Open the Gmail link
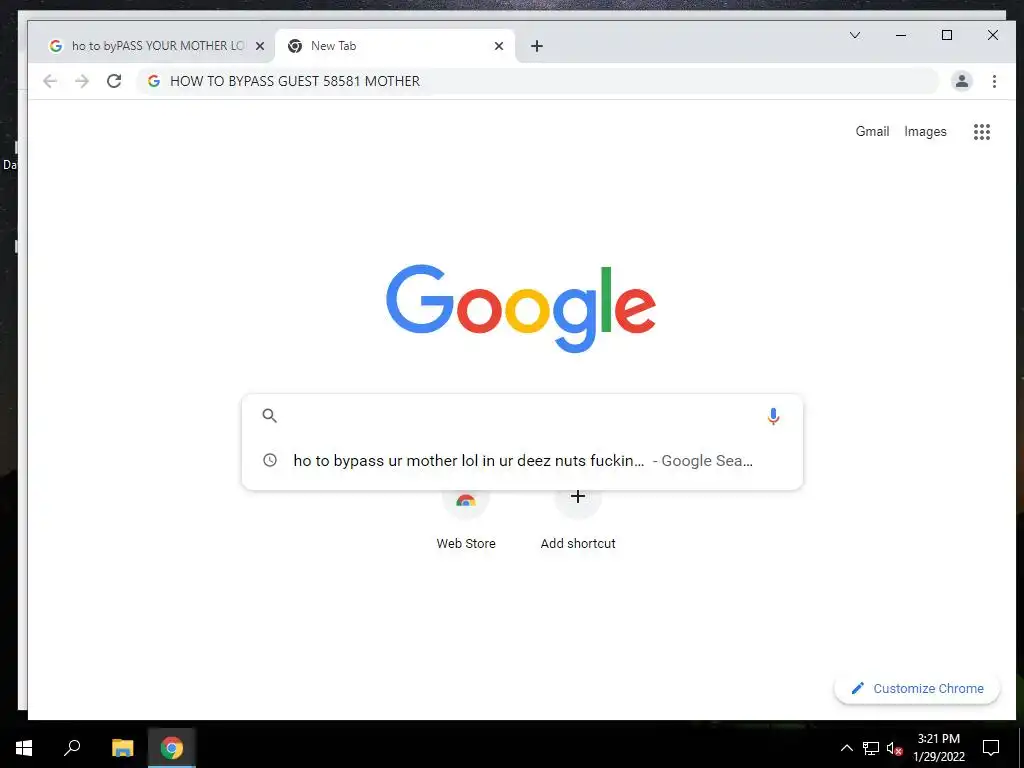Image resolution: width=1024 pixels, height=768 pixels. point(872,131)
